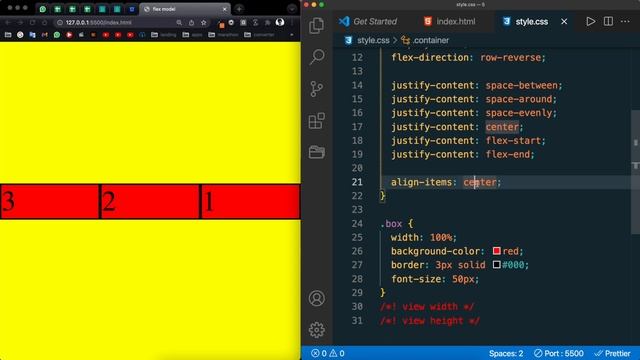
Task: Open the WhatsApp bookmark
Action: click(57, 35)
